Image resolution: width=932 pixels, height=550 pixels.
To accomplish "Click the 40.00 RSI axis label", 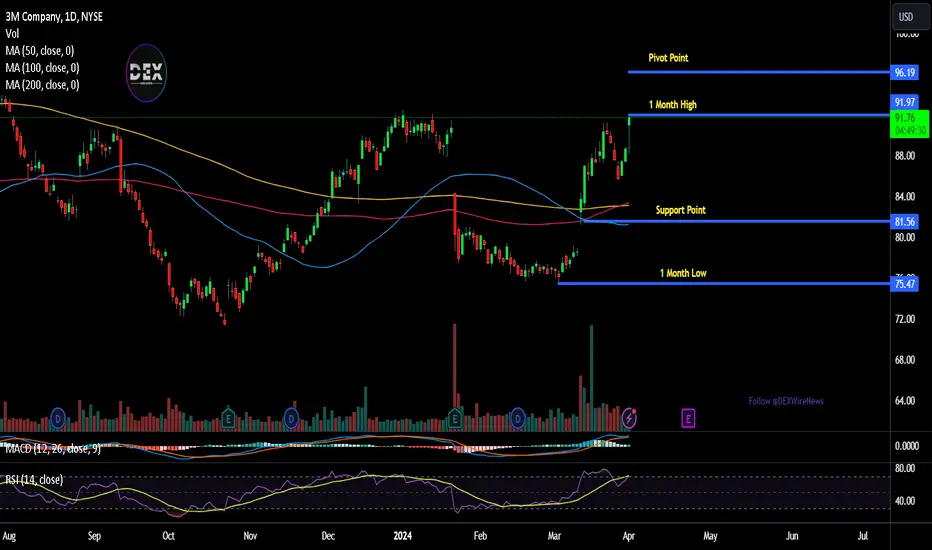I will (x=905, y=501).
